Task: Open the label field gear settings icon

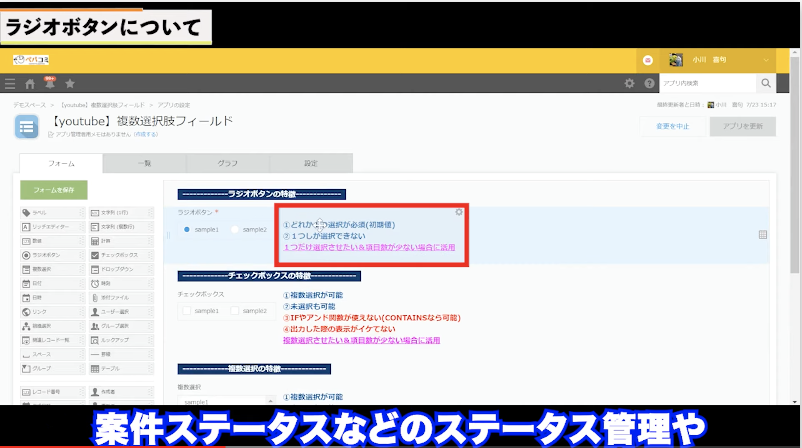Action: click(x=459, y=212)
